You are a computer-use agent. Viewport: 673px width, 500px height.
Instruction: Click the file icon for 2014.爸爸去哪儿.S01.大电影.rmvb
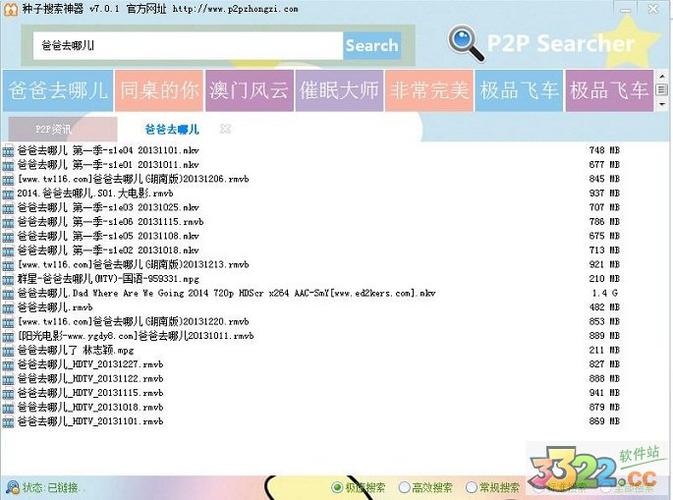pos(8,193)
